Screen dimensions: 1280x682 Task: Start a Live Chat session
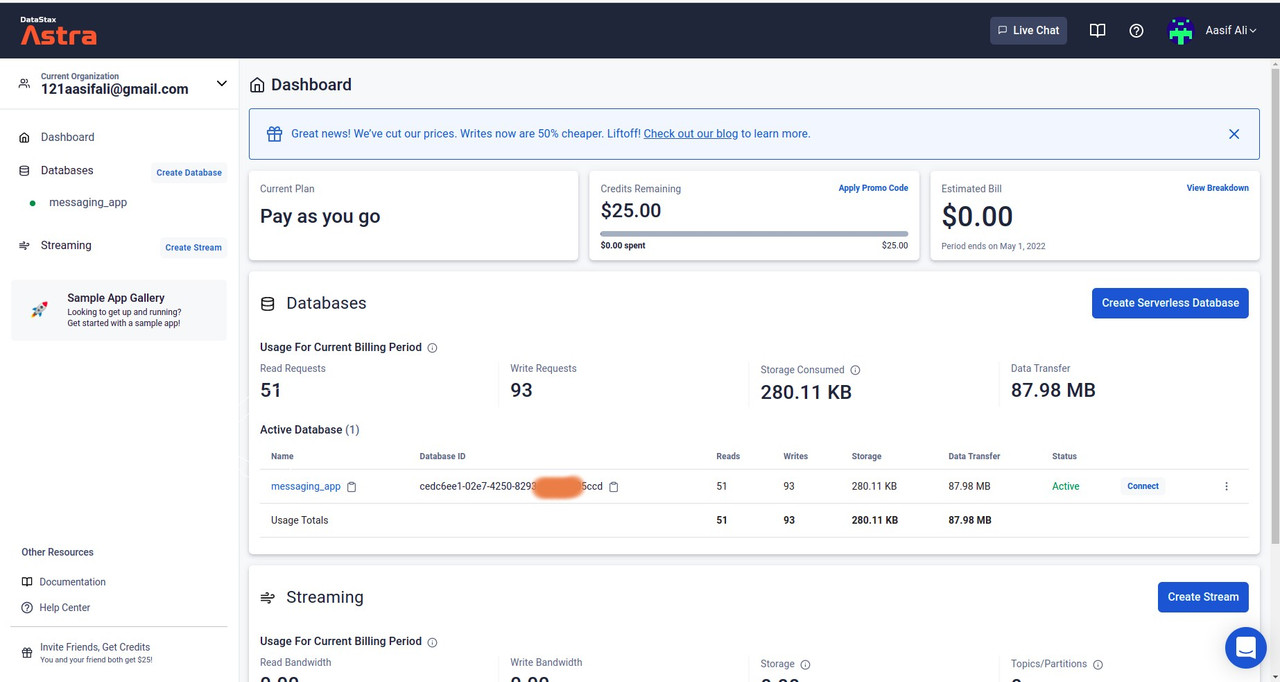click(1028, 31)
